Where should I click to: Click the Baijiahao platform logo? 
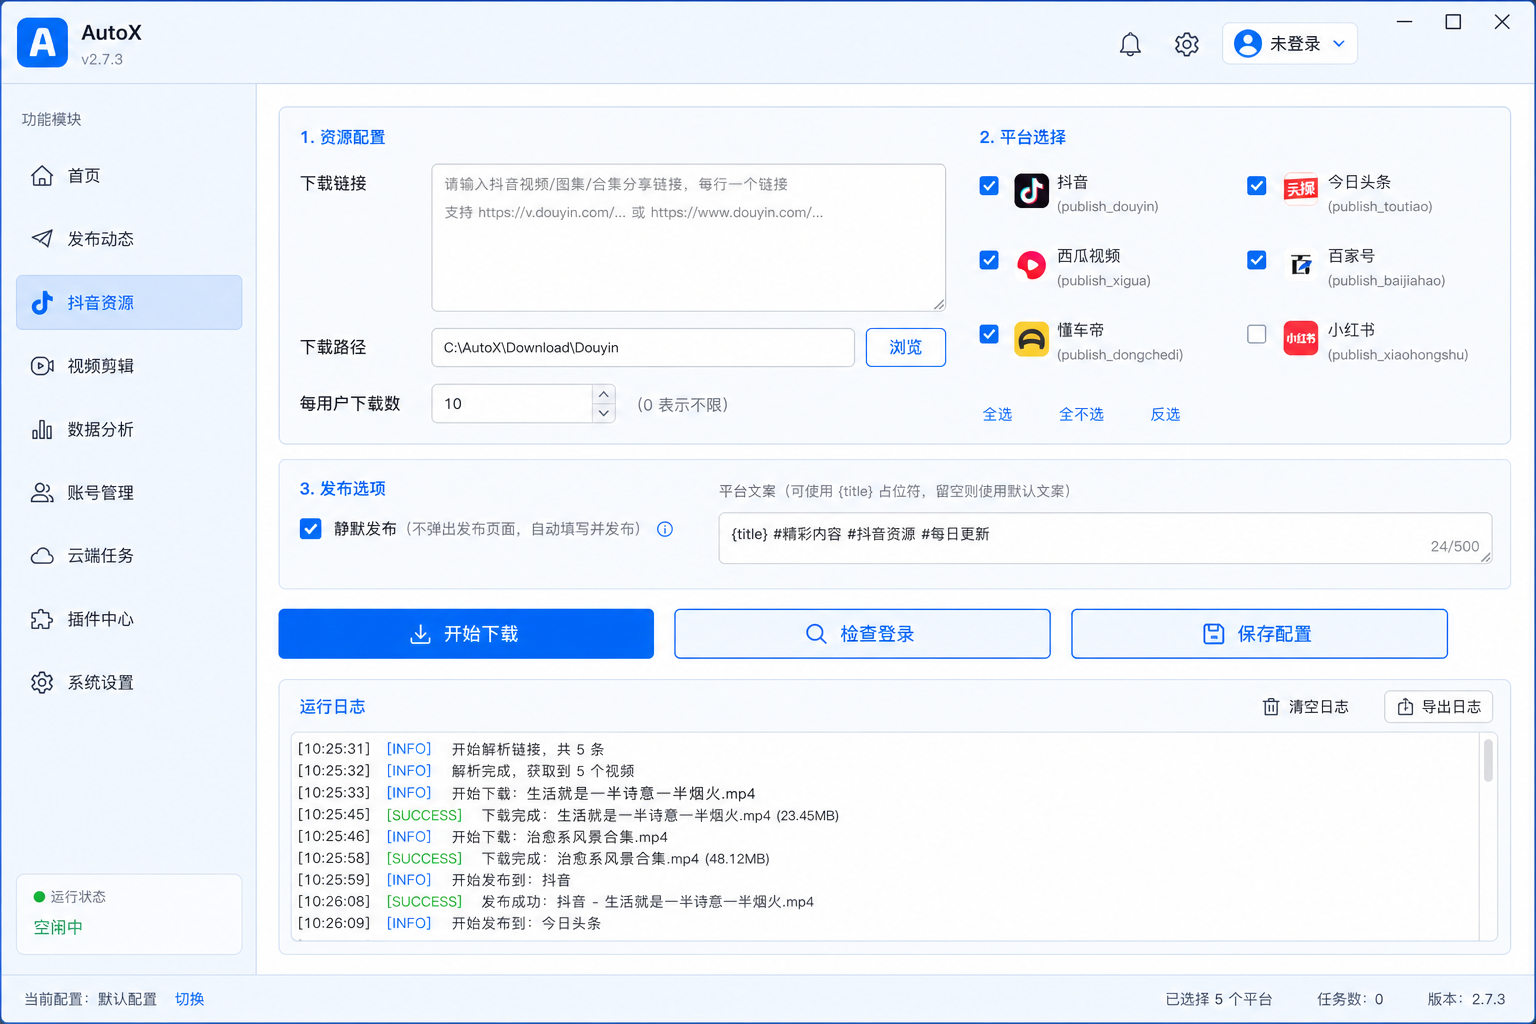click(x=1300, y=264)
